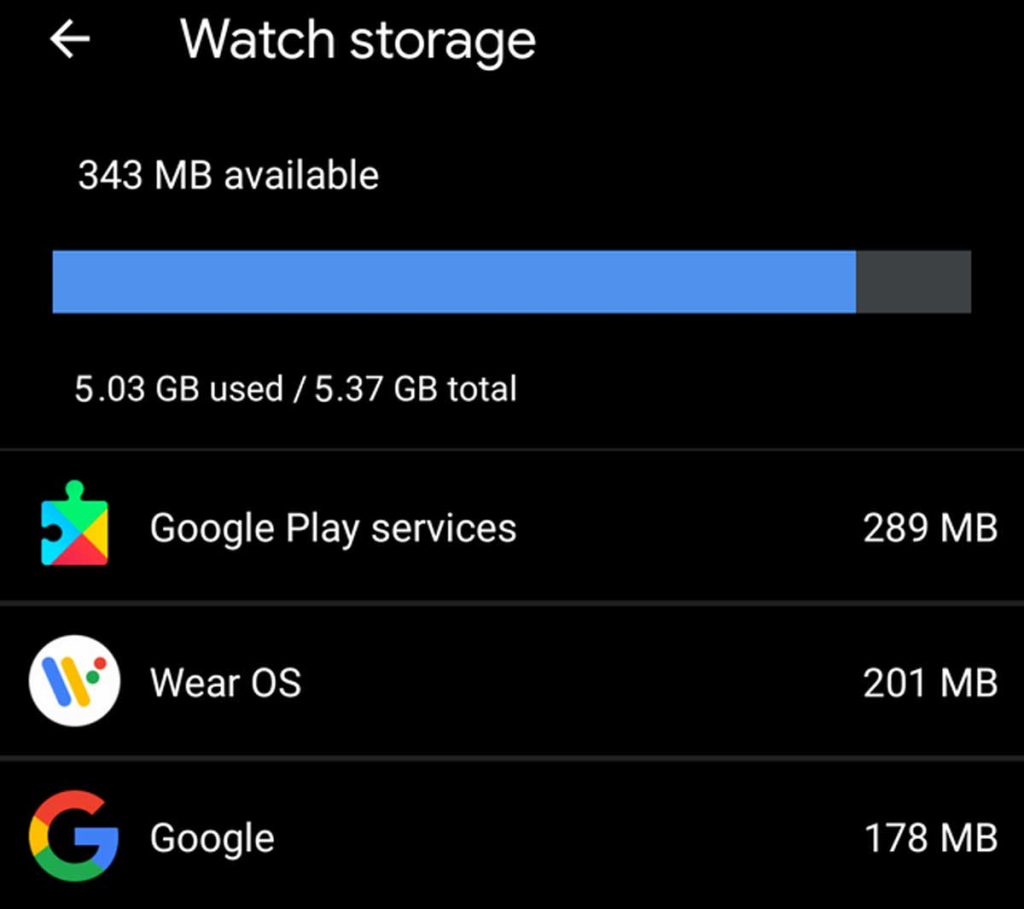
Task: Tap the Wear OS app icon
Action: [74, 681]
